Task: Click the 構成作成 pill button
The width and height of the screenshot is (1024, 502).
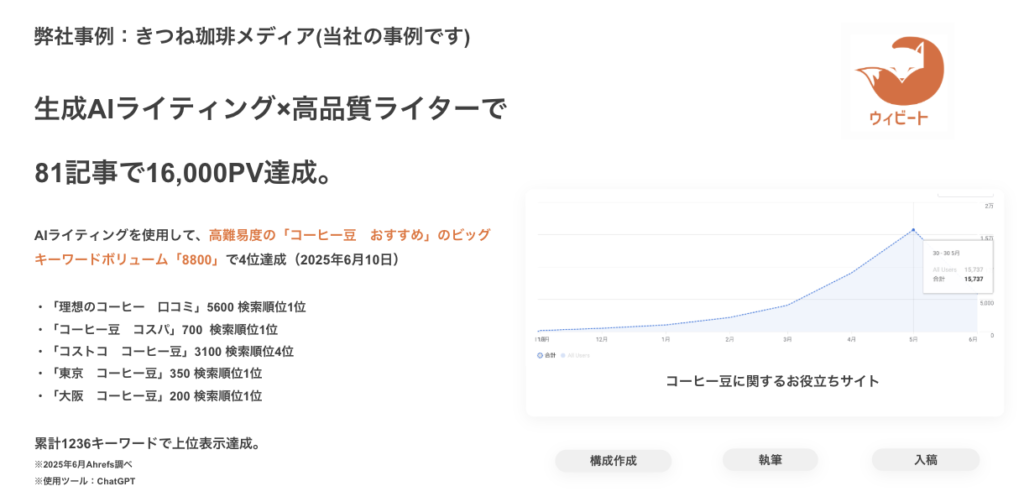Action: [613, 460]
